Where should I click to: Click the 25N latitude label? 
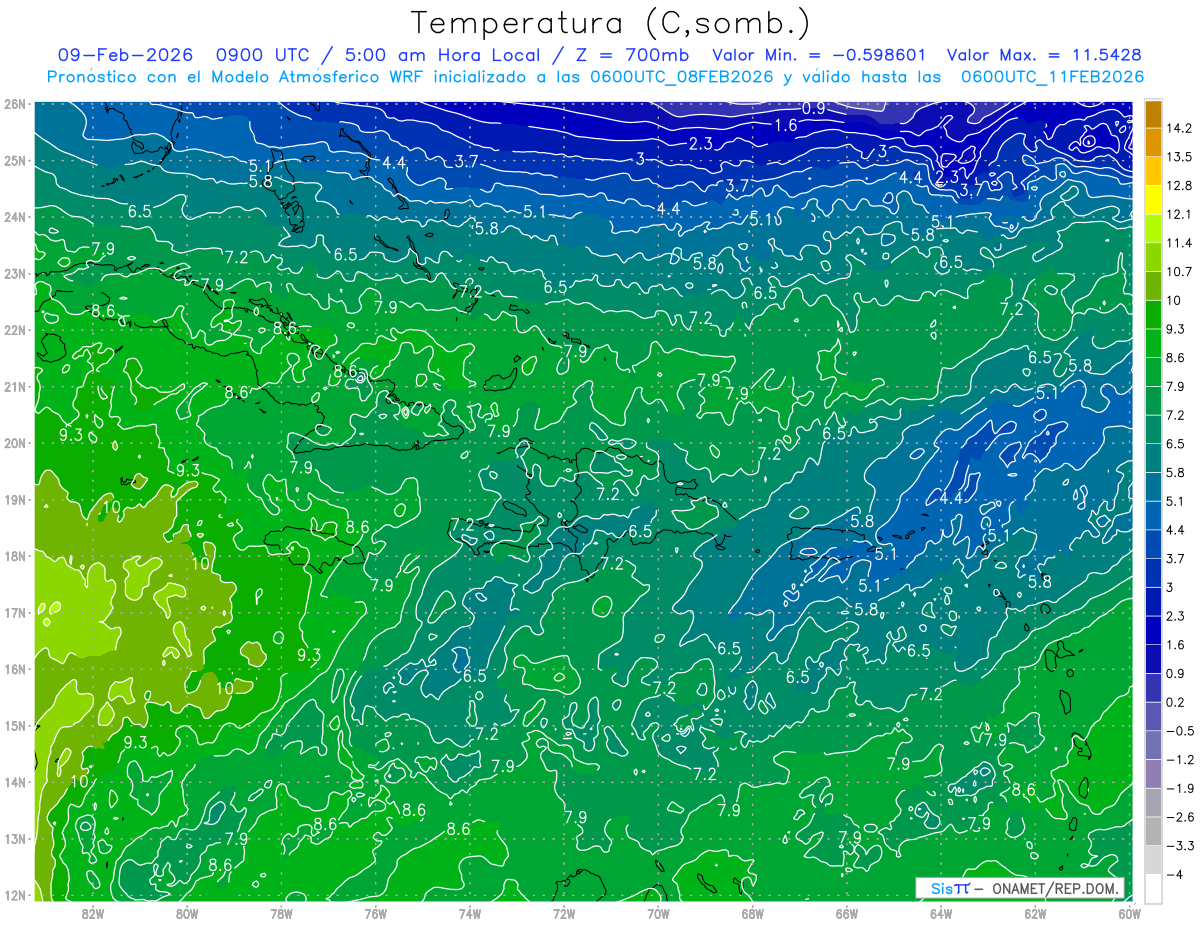(x=15, y=160)
